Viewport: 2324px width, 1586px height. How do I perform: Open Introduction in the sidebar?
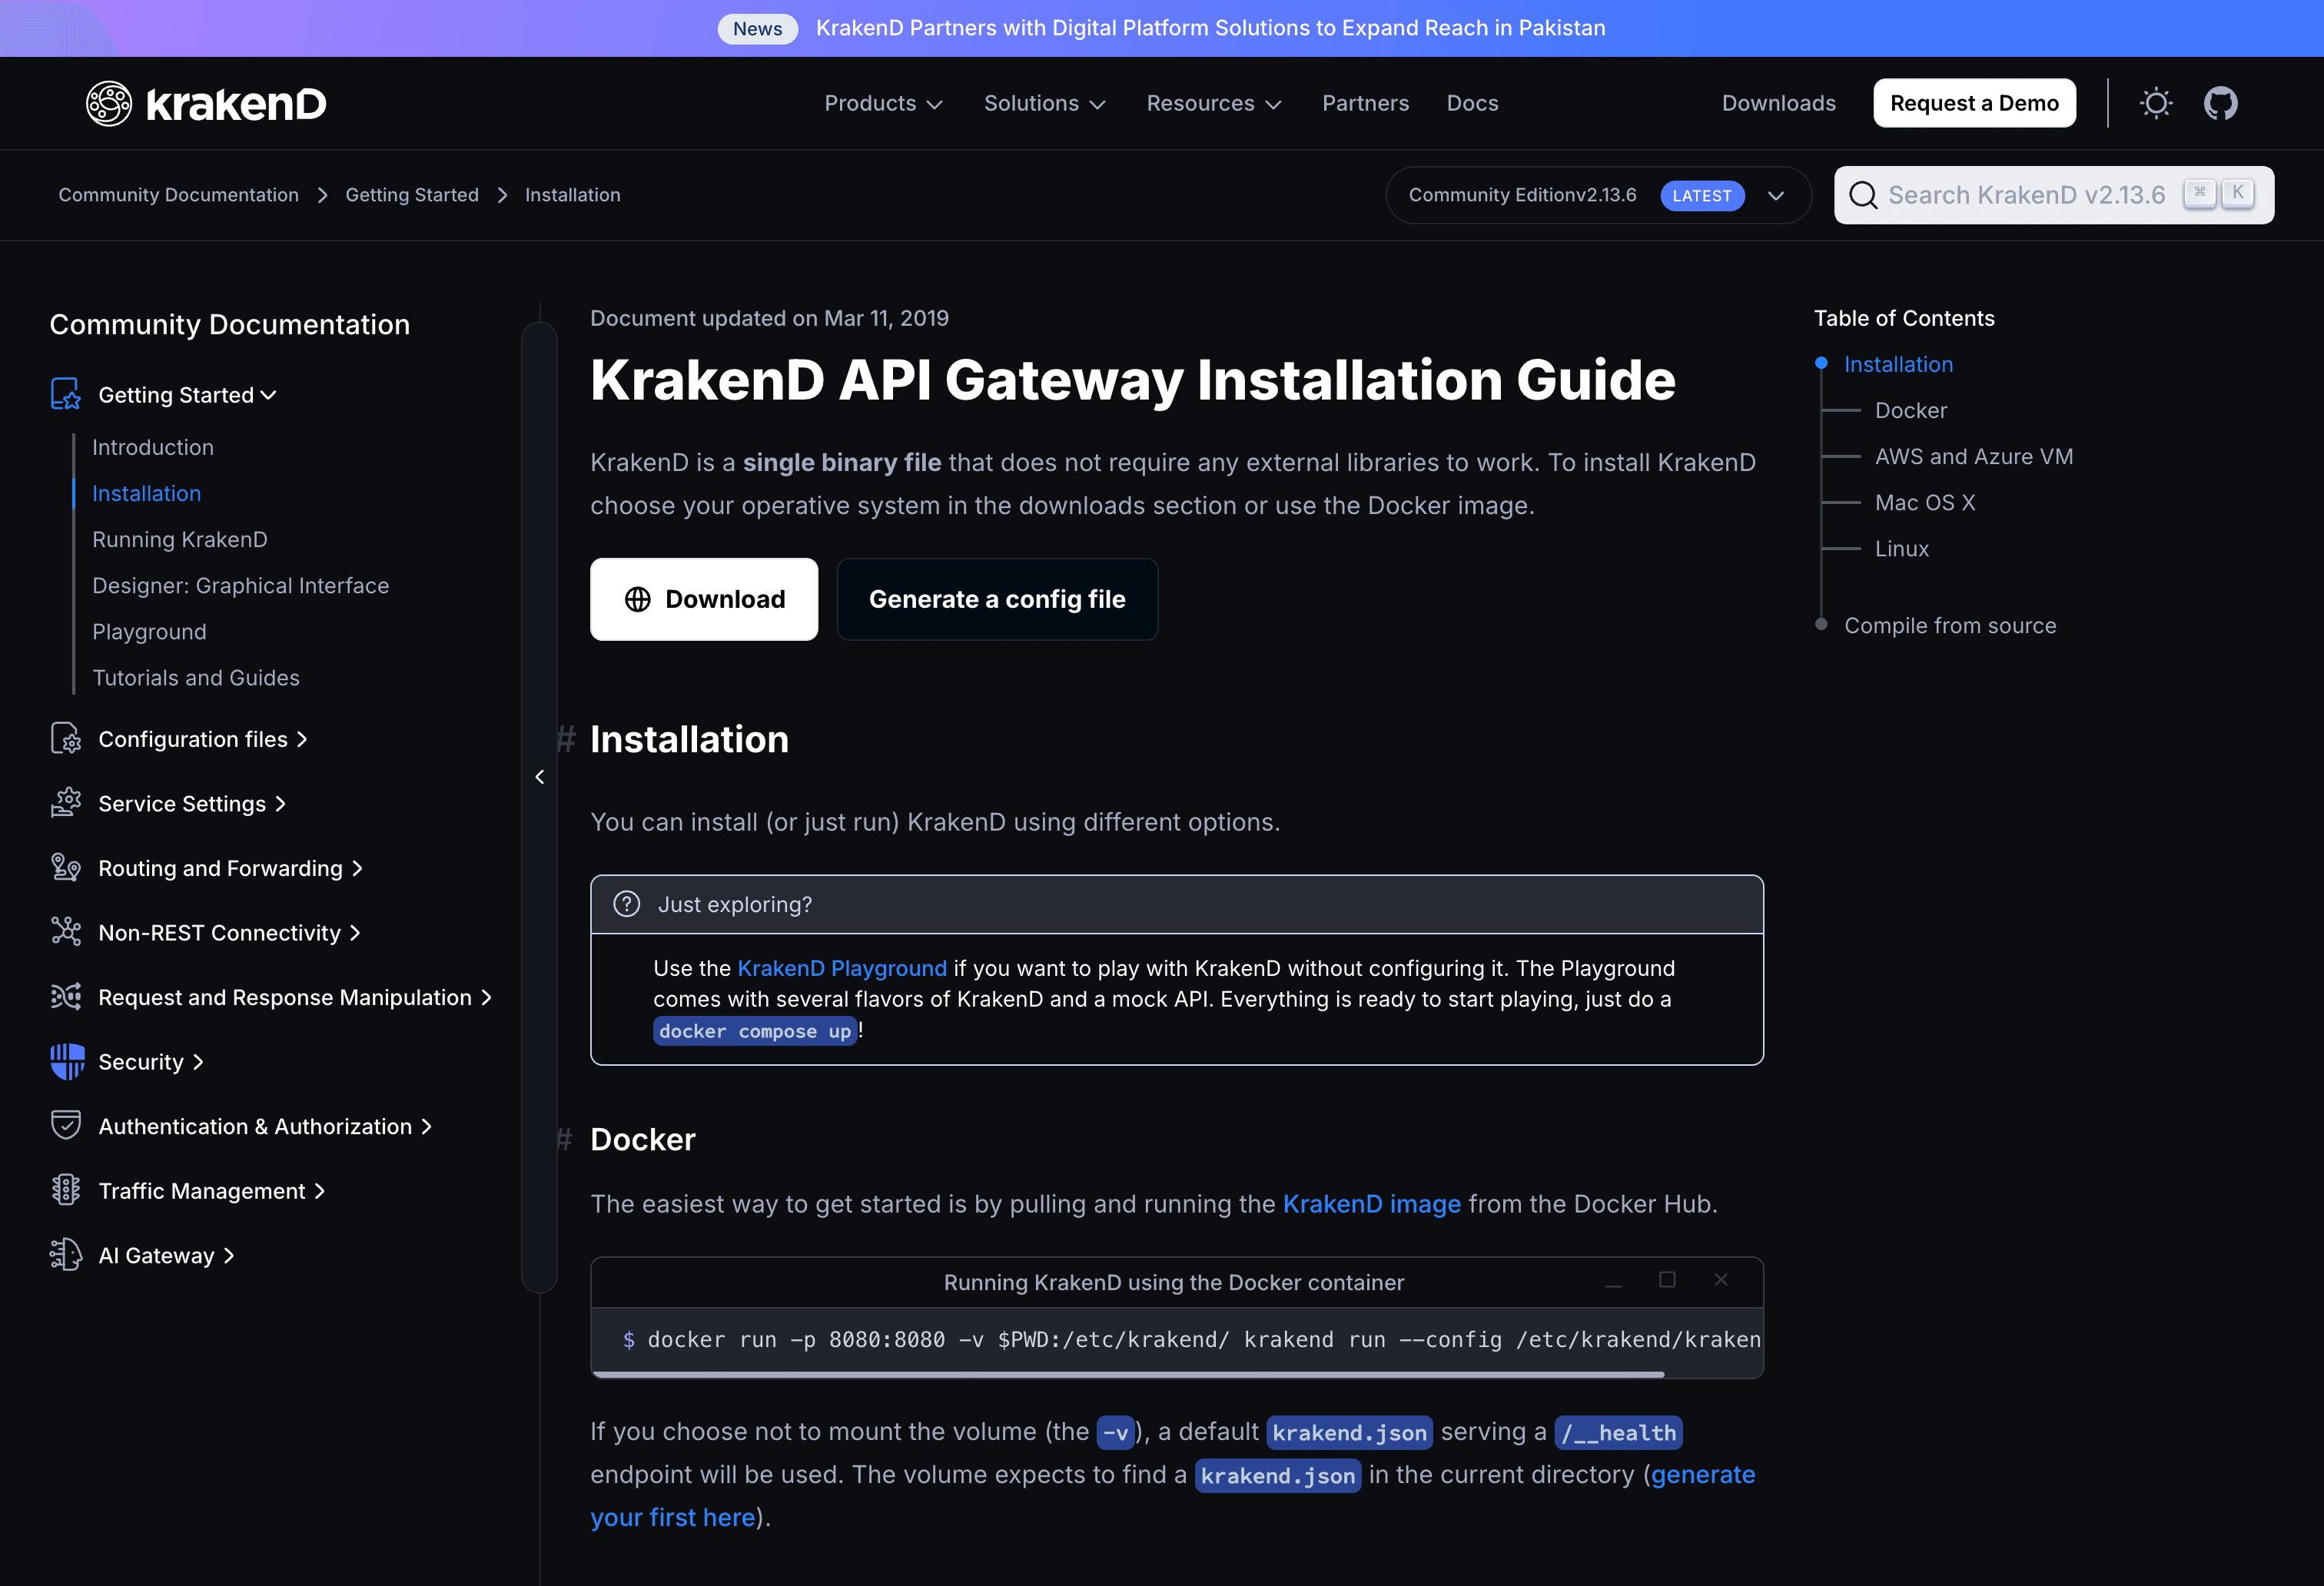pyautogui.click(x=153, y=447)
